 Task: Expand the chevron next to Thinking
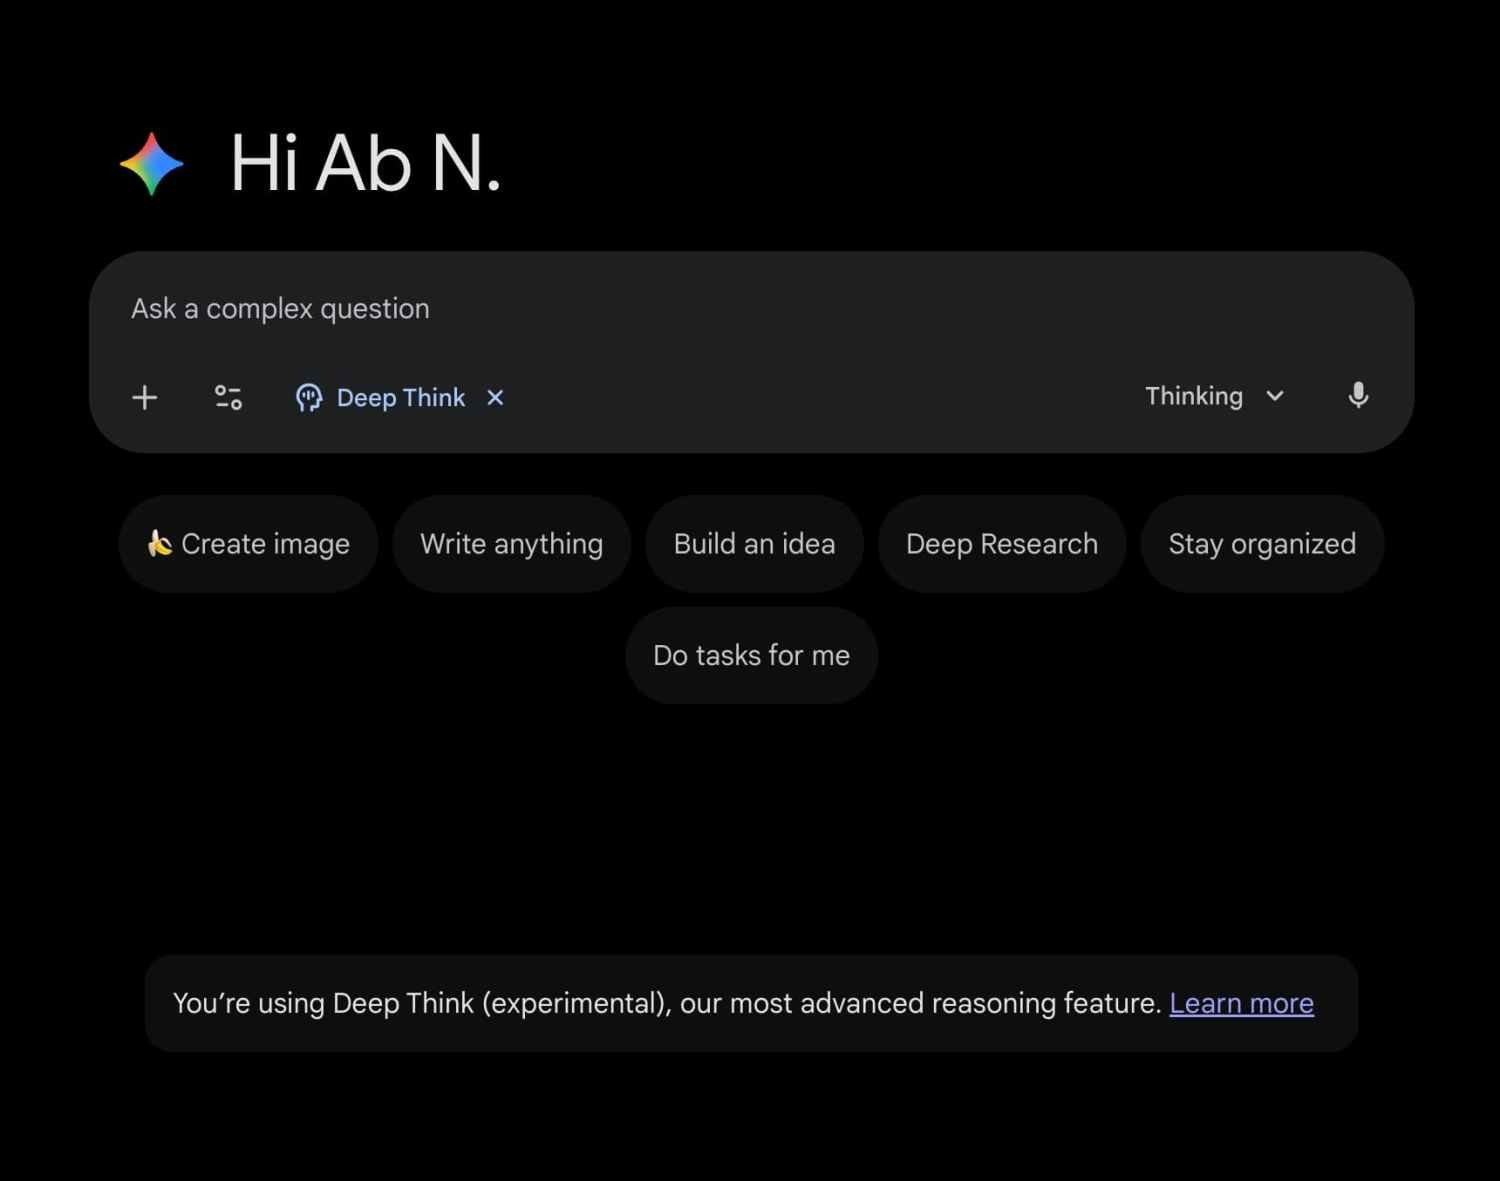tap(1275, 396)
